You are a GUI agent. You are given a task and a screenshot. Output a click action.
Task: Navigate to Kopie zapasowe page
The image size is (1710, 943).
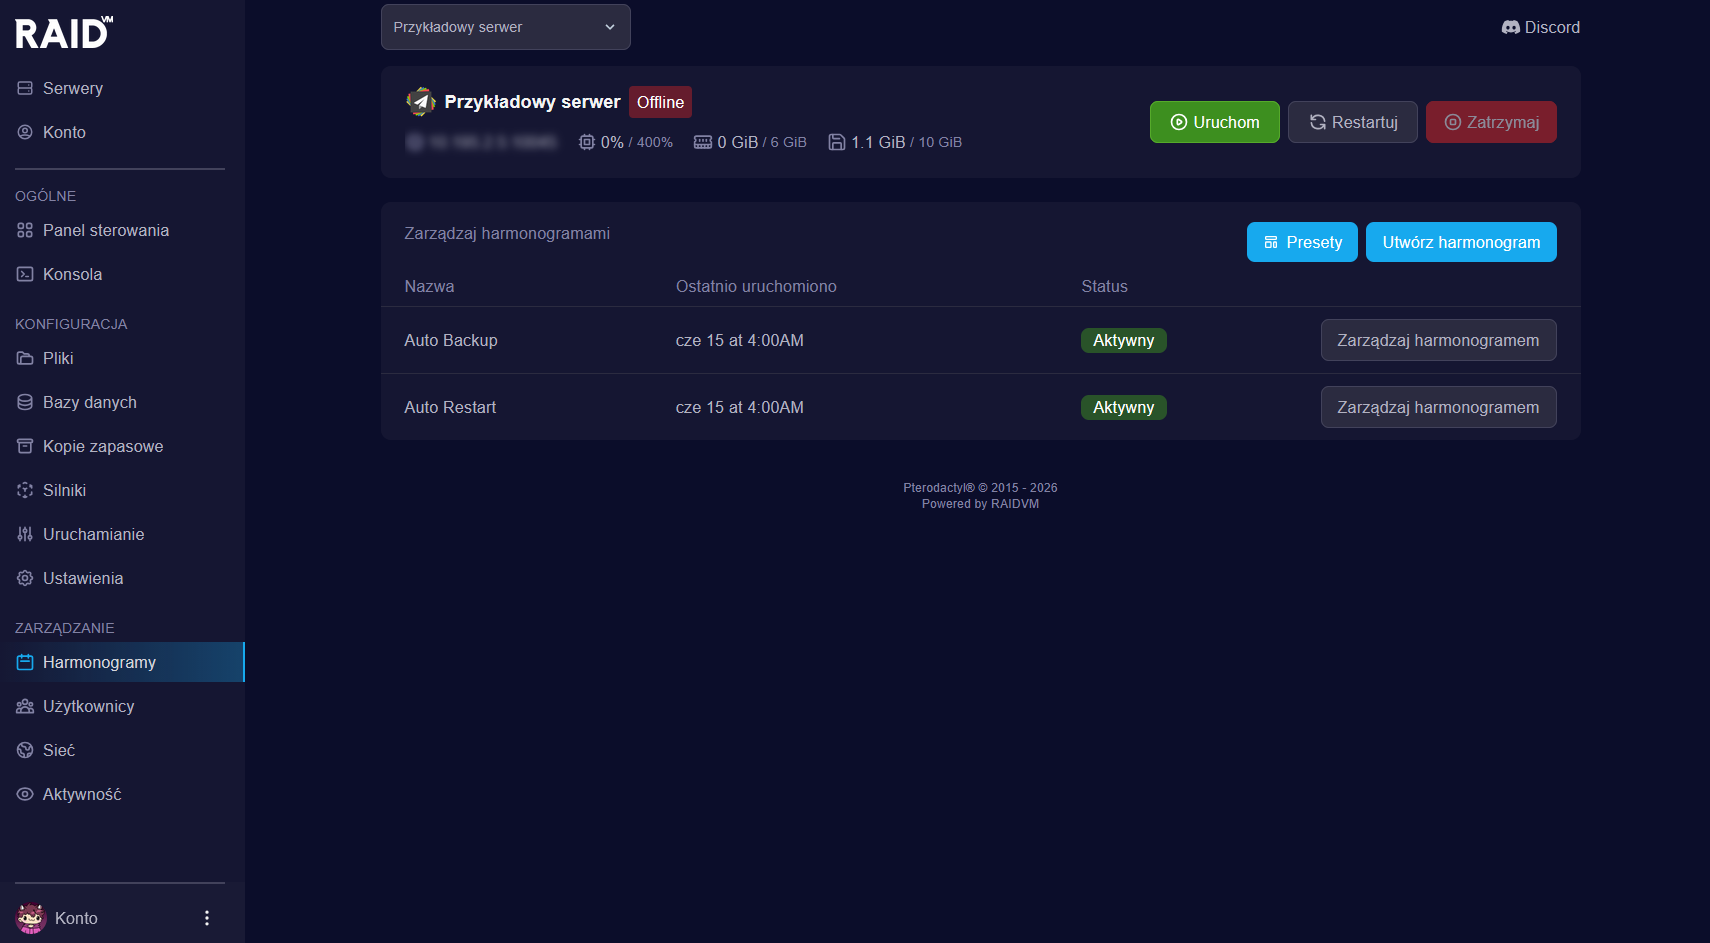(122, 446)
